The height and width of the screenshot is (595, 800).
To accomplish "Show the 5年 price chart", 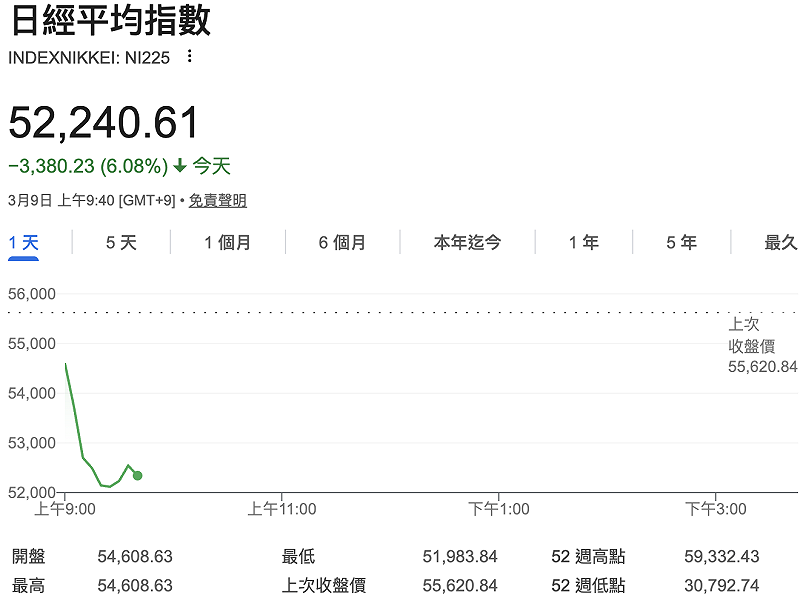I will pos(679,242).
